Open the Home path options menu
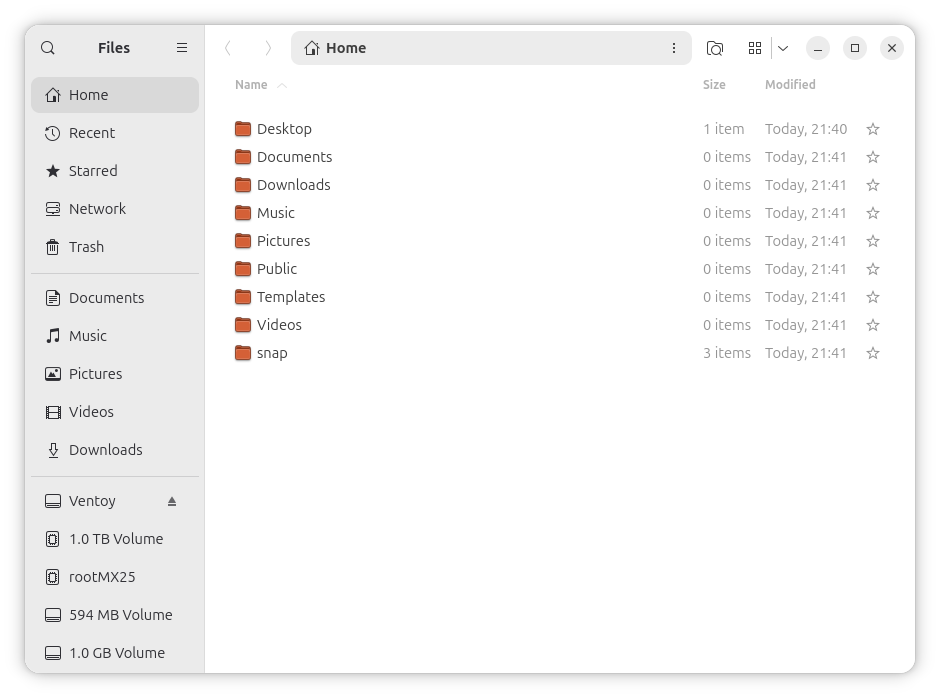The height and width of the screenshot is (698, 940). point(673,48)
